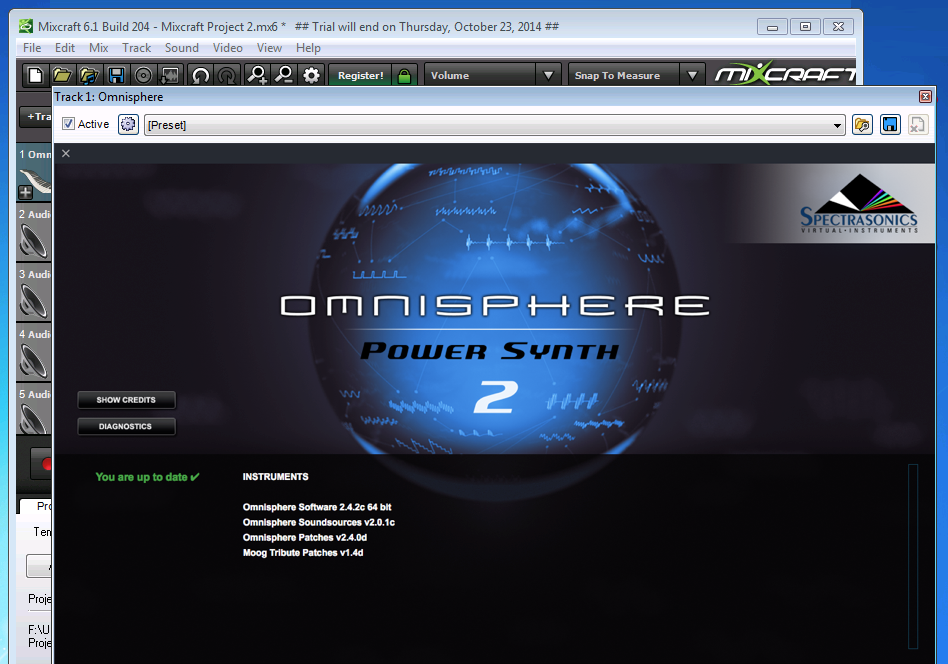Open the Snap To Measure dropdown arrow
Image resolution: width=948 pixels, height=664 pixels.
[692, 76]
